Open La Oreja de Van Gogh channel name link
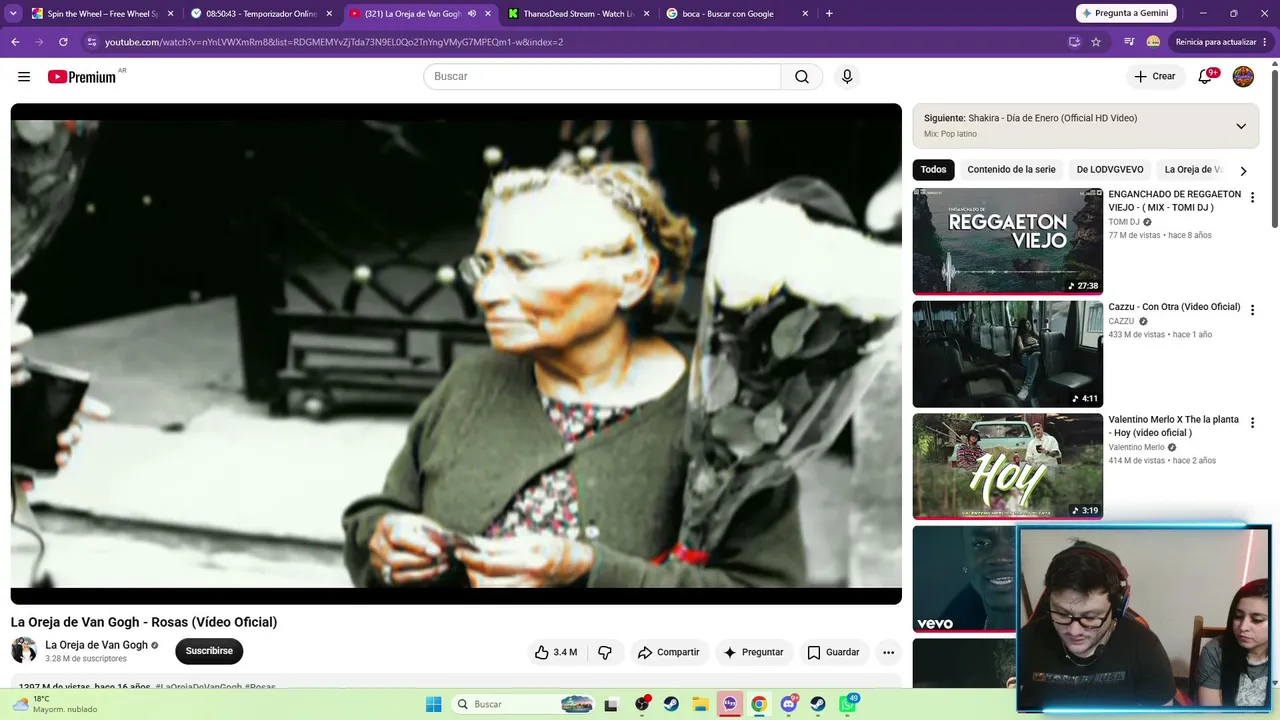This screenshot has height=720, width=1280. tap(96, 645)
